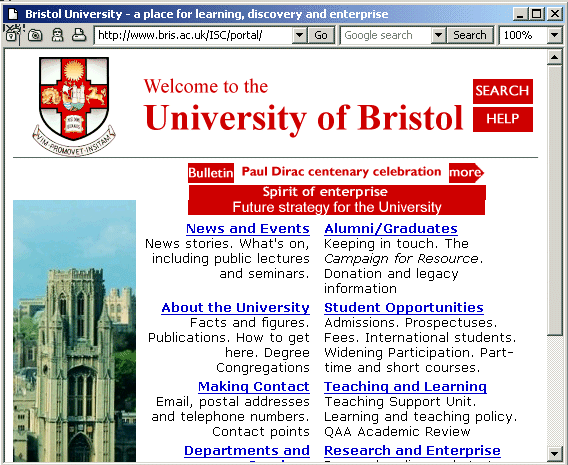Open the Alumni/Graduates link
The image size is (568, 465).
pyautogui.click(x=391, y=229)
